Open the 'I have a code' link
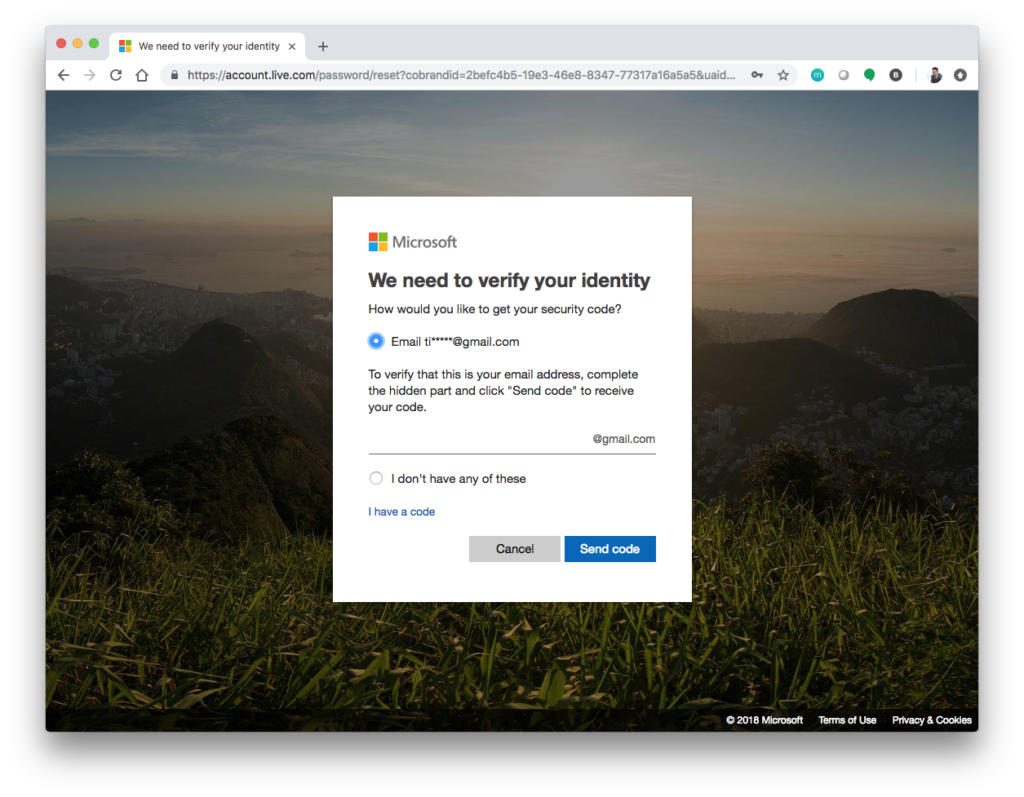The image size is (1024, 797). [401, 512]
